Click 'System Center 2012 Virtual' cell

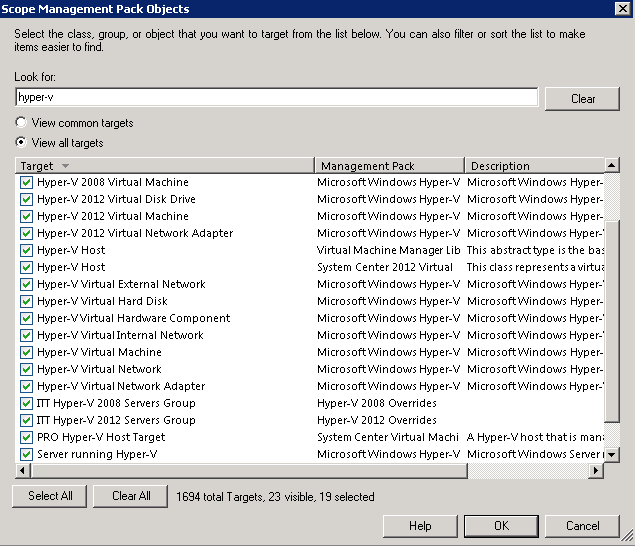[385, 267]
